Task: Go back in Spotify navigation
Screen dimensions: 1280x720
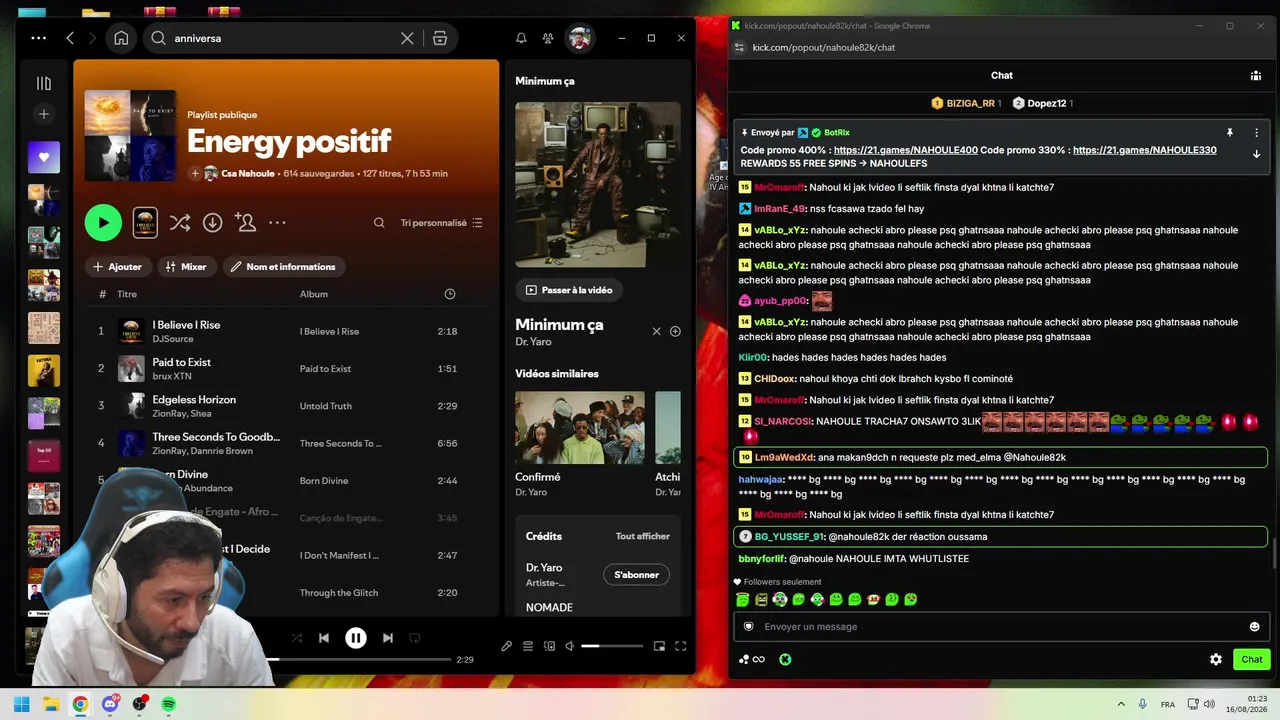Action: [x=70, y=38]
